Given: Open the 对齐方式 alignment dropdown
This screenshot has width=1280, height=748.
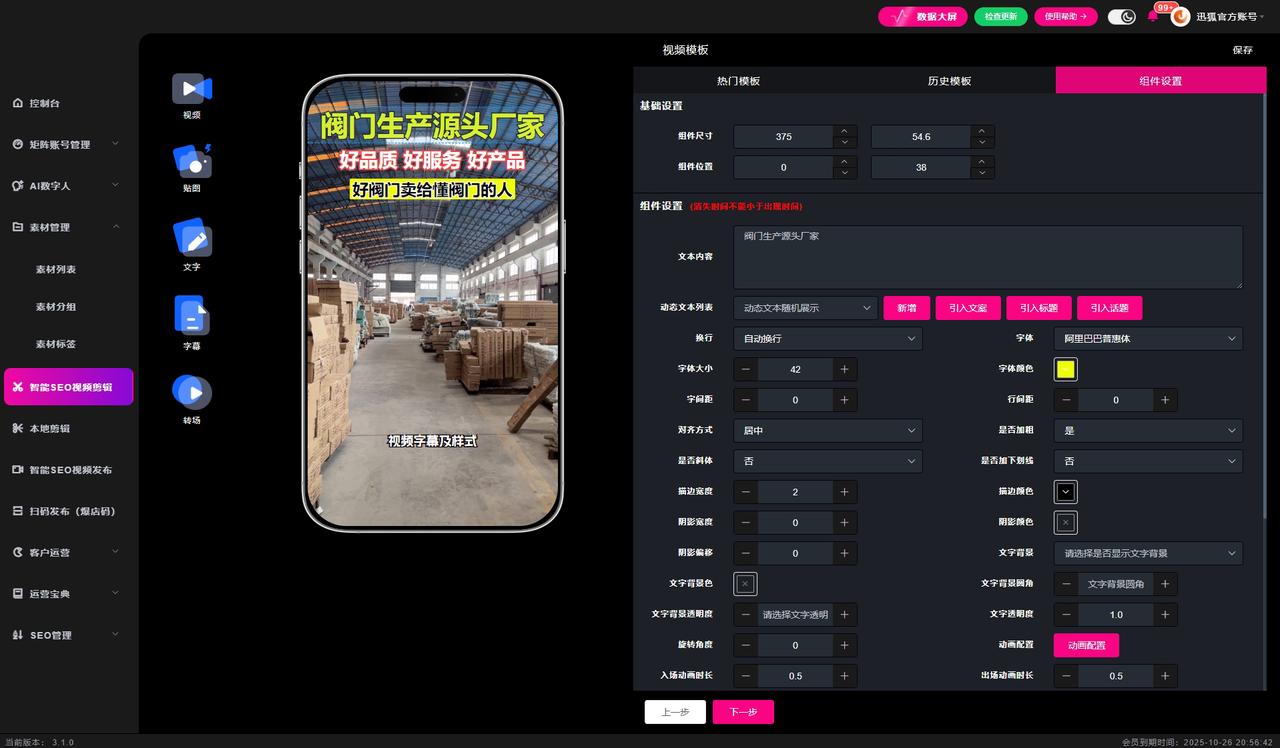Looking at the screenshot, I should [x=827, y=430].
